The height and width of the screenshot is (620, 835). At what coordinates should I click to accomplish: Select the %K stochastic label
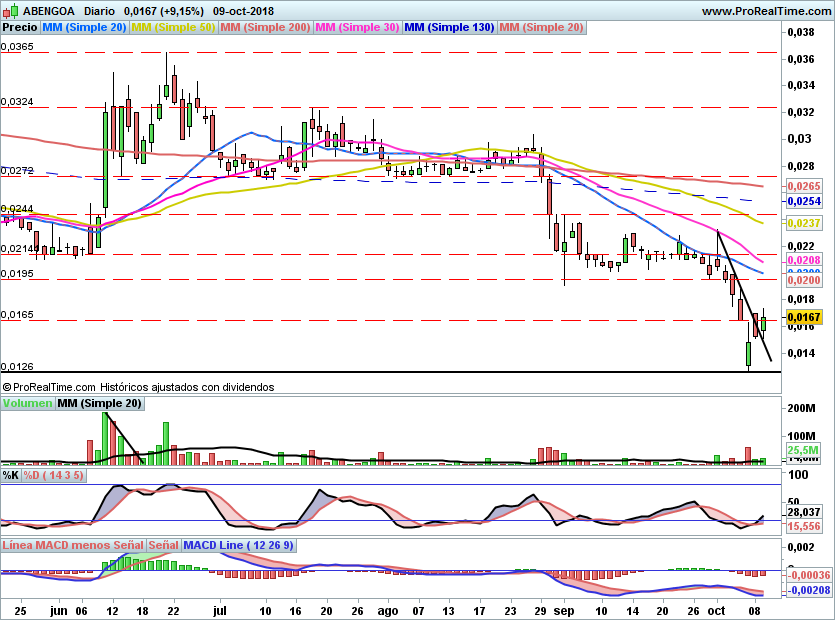(x=11, y=475)
